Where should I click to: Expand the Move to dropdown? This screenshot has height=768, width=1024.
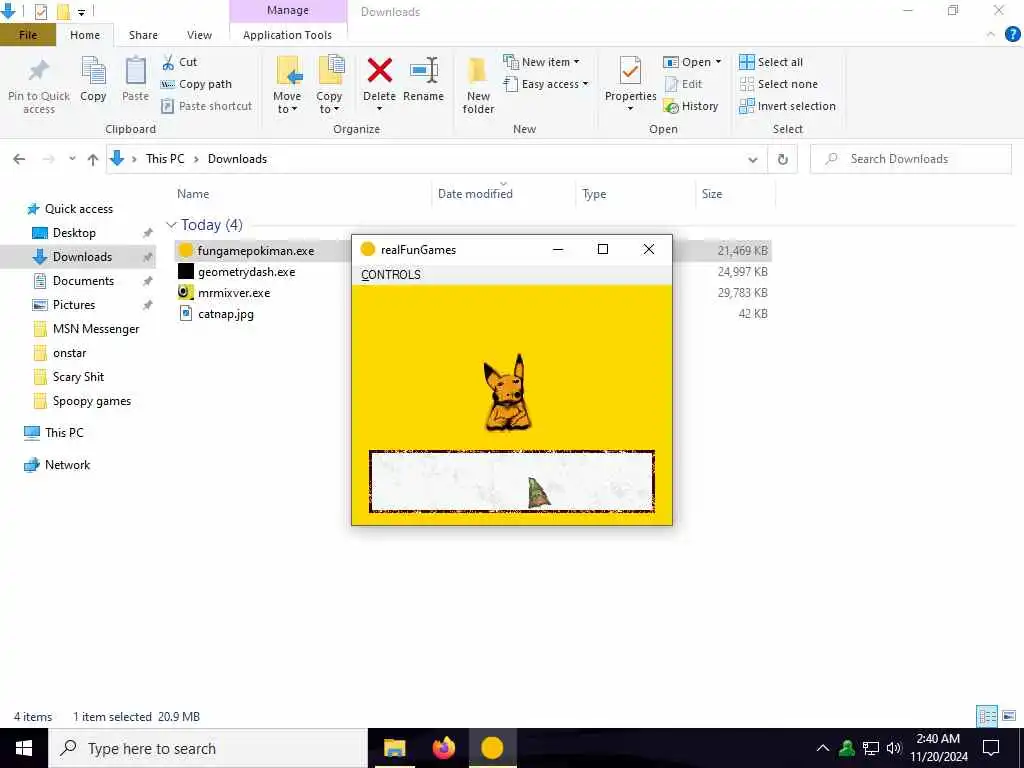287,103
